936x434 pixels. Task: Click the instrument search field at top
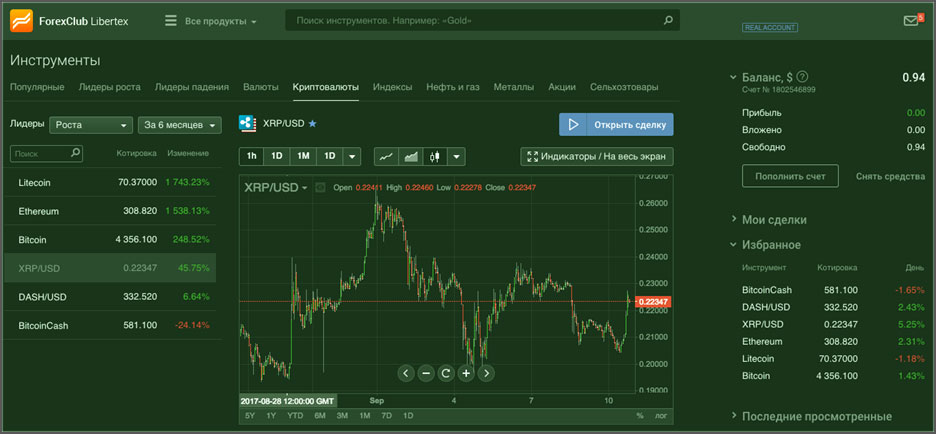coord(480,20)
